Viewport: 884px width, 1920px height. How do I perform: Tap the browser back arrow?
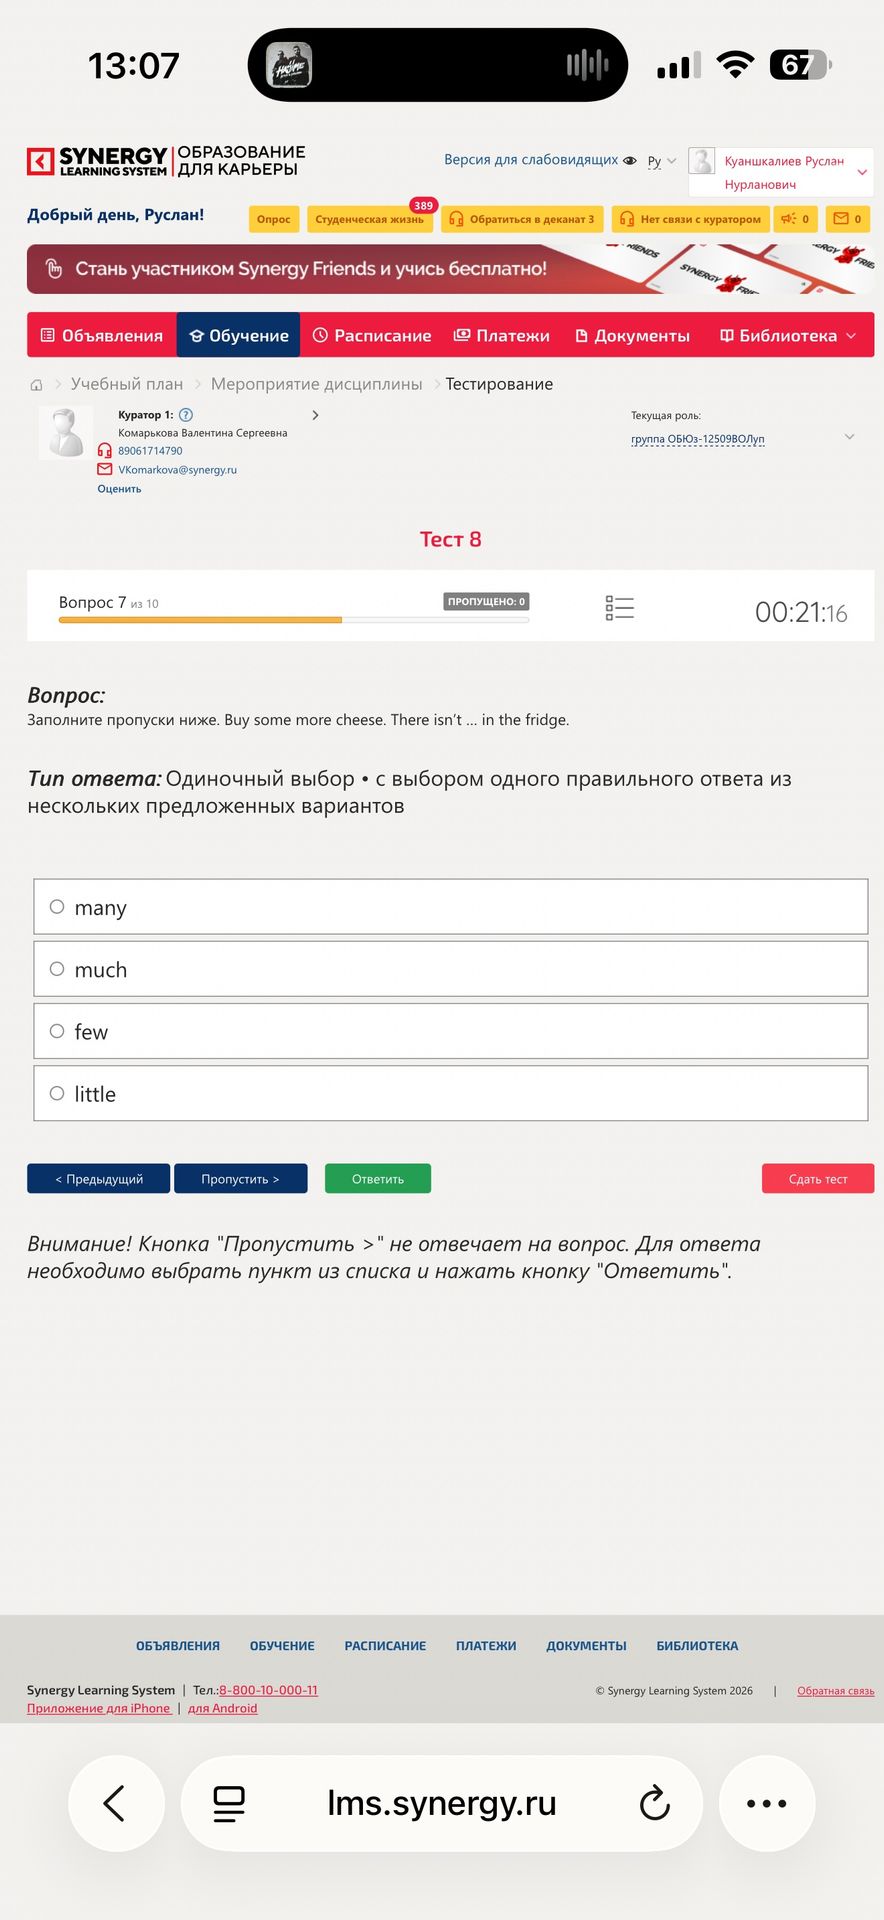[116, 1803]
